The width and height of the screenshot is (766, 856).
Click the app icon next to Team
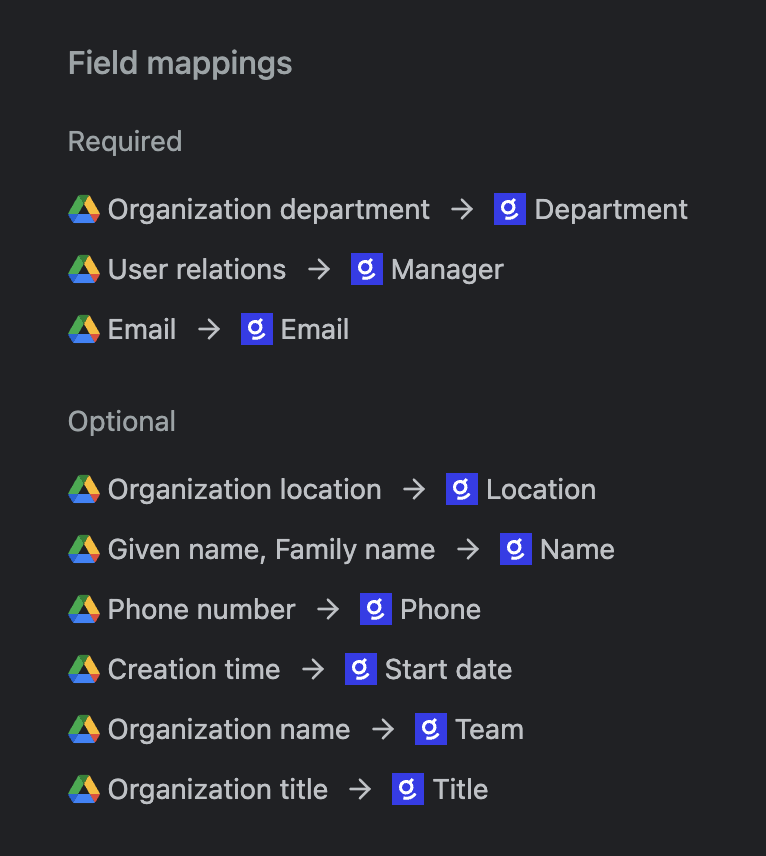(431, 730)
